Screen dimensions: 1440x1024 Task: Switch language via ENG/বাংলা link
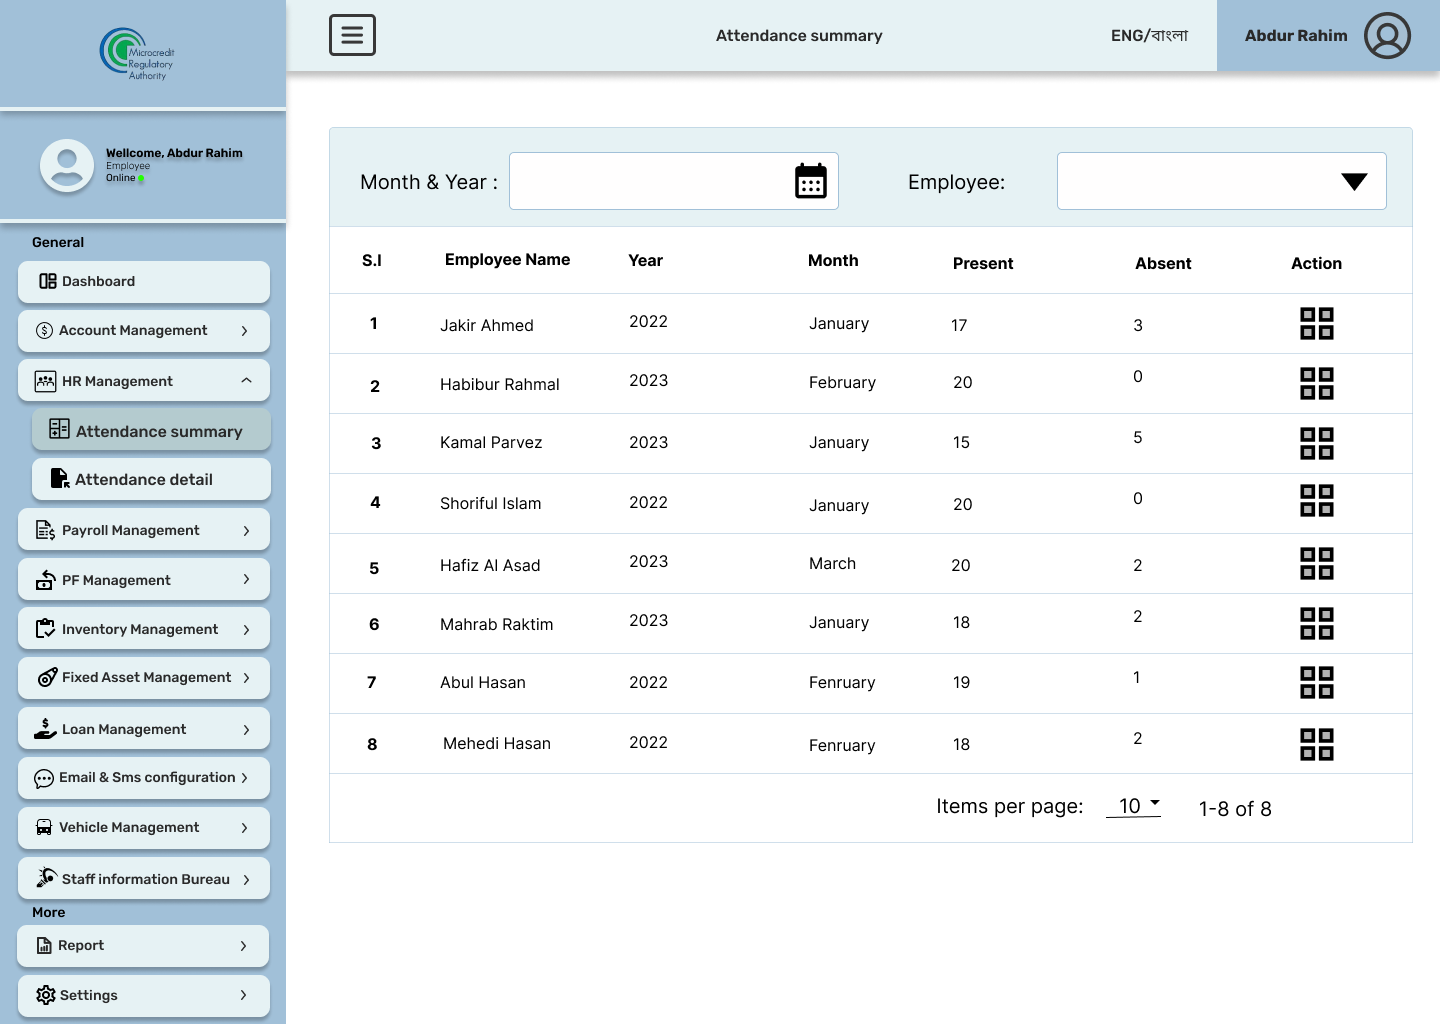(x=1149, y=35)
